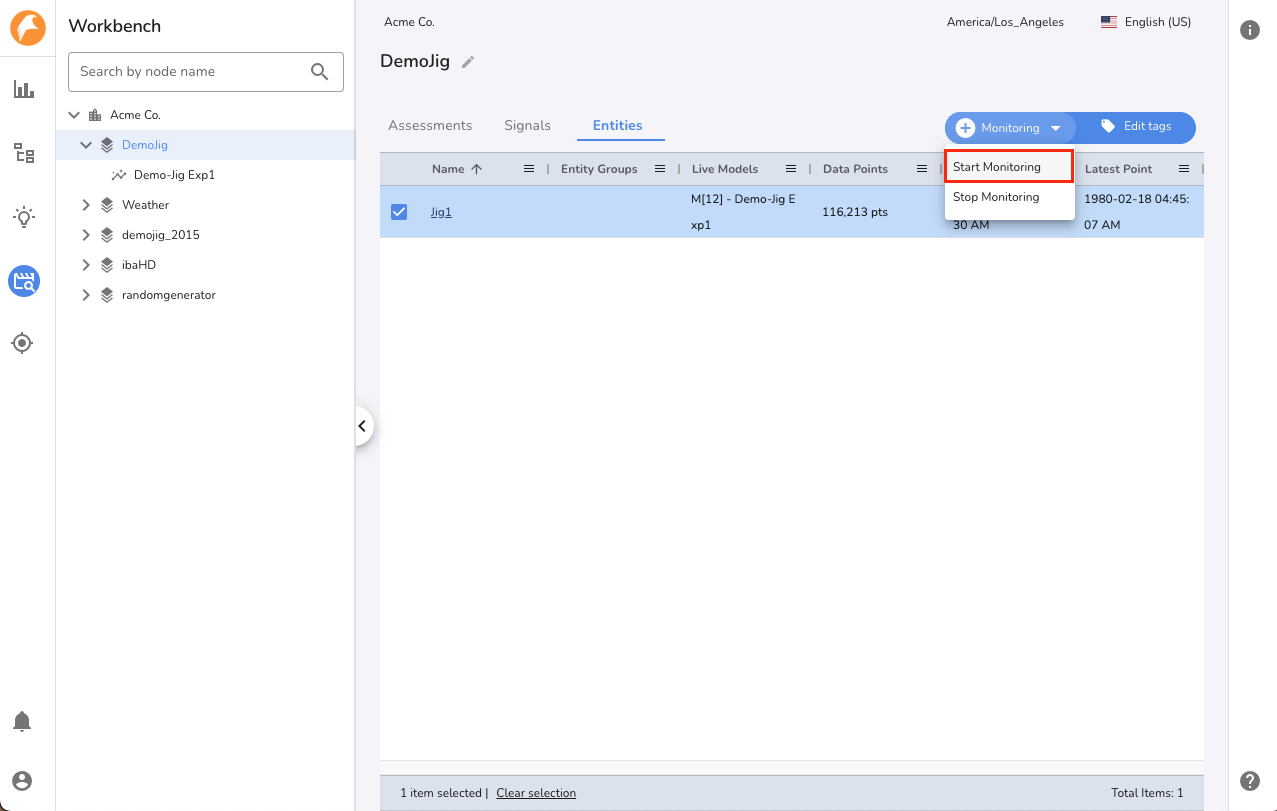1277x811 pixels.
Task: Open the Monitoring dropdown arrow
Action: [1056, 128]
